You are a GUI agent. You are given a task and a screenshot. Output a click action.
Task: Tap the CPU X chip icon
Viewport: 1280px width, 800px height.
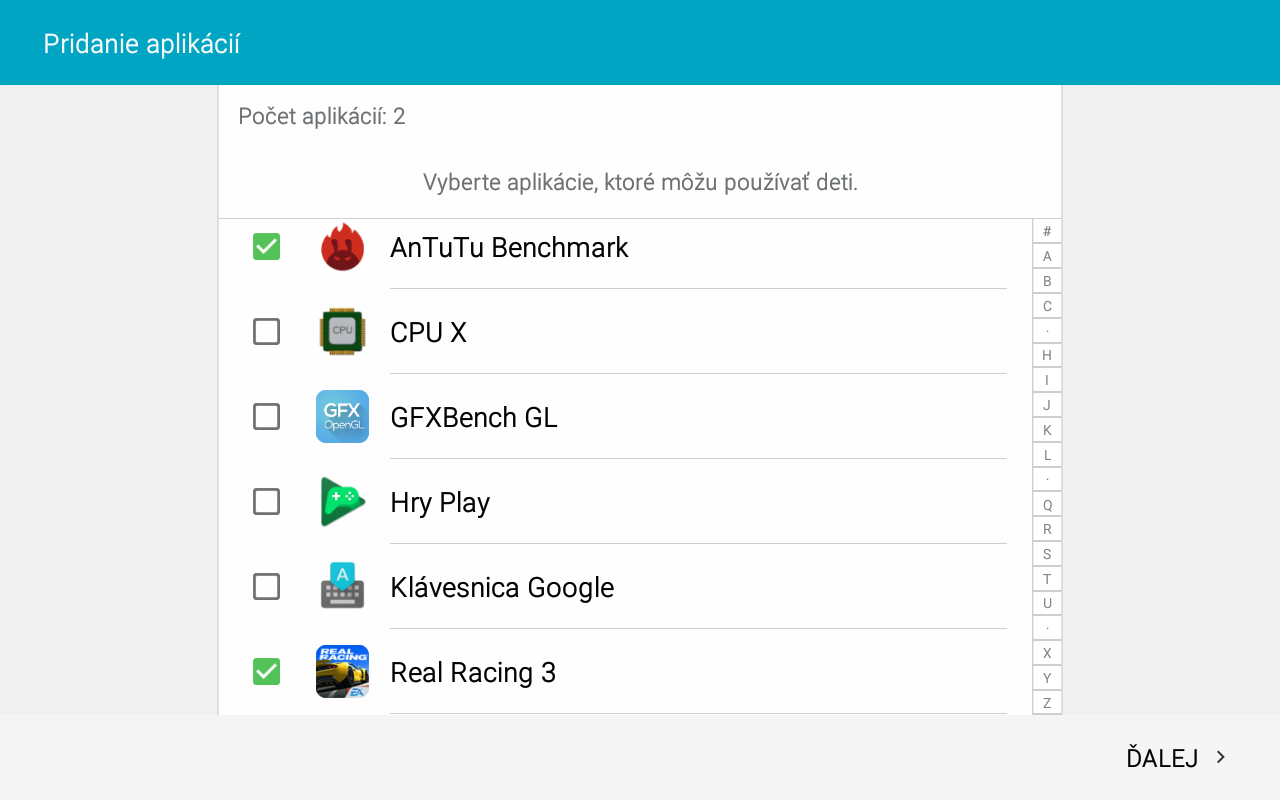tap(342, 332)
